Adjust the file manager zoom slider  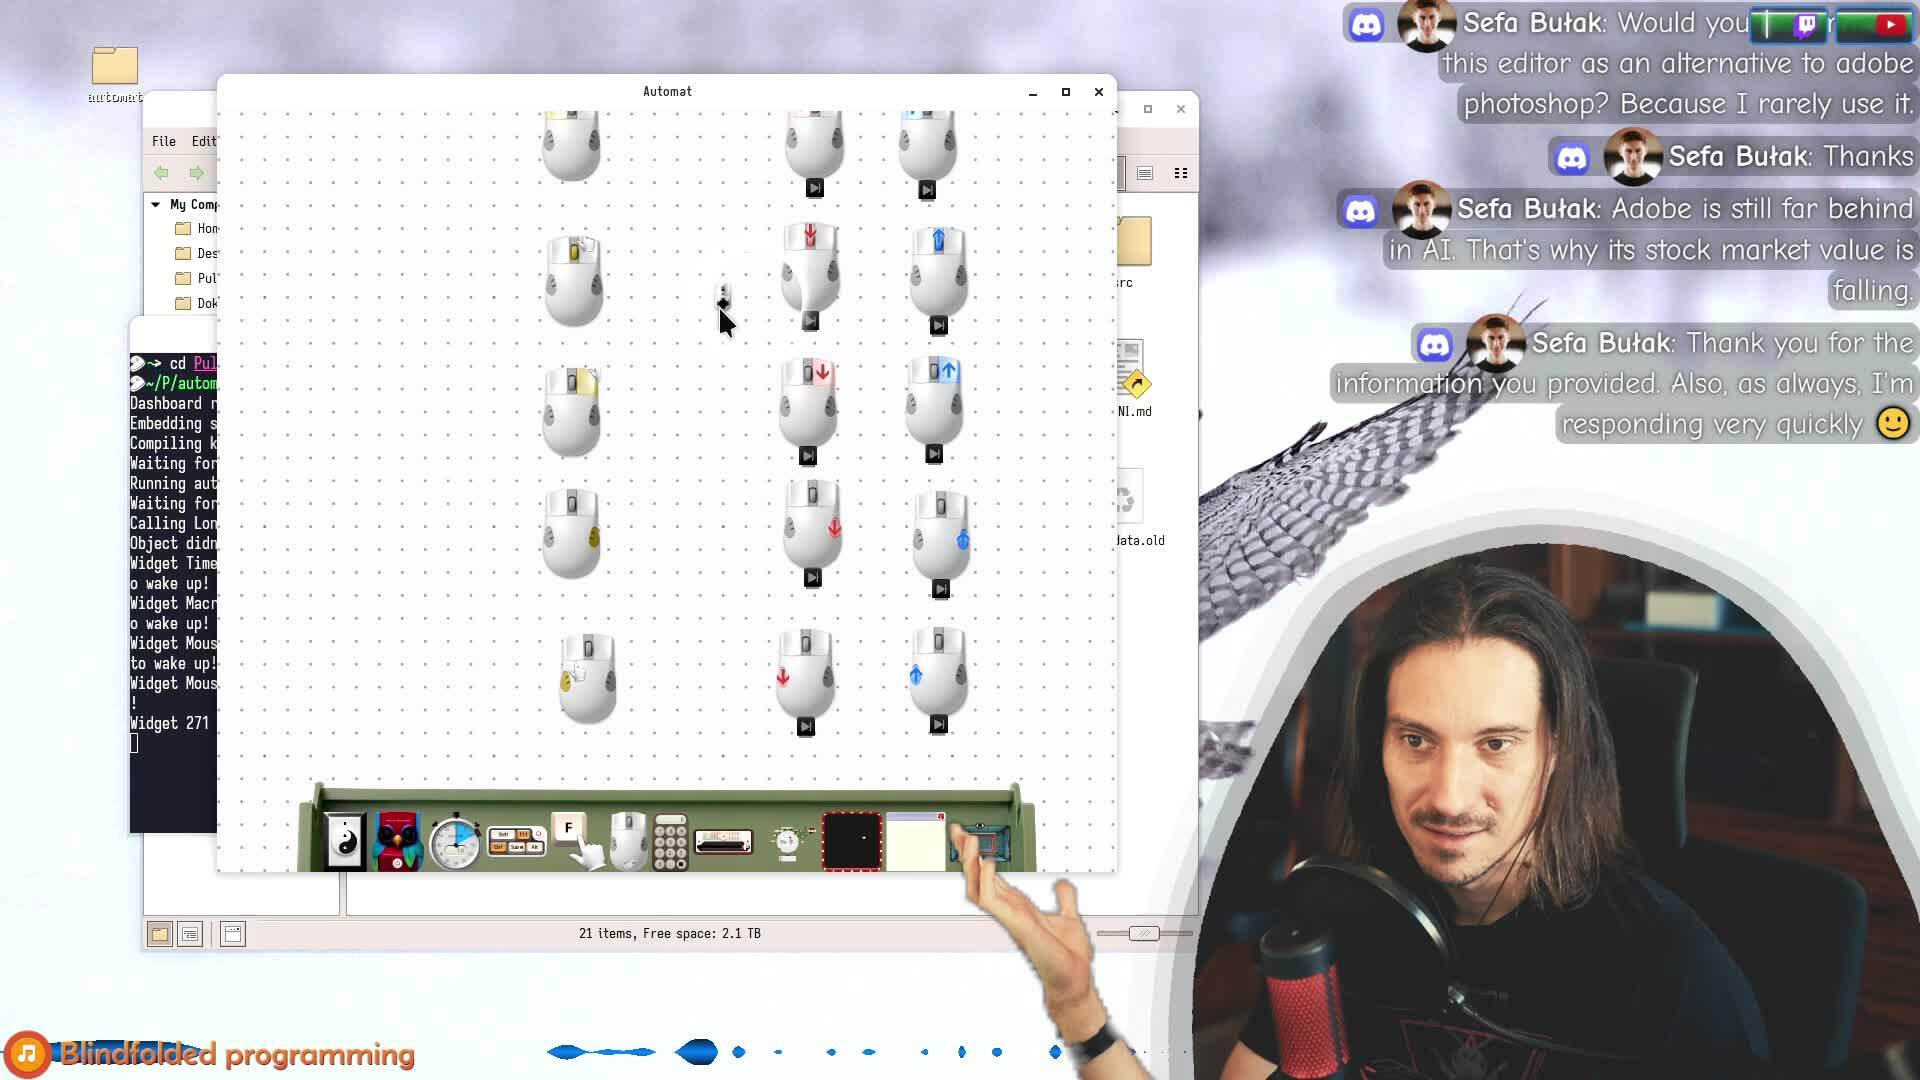(x=1143, y=933)
